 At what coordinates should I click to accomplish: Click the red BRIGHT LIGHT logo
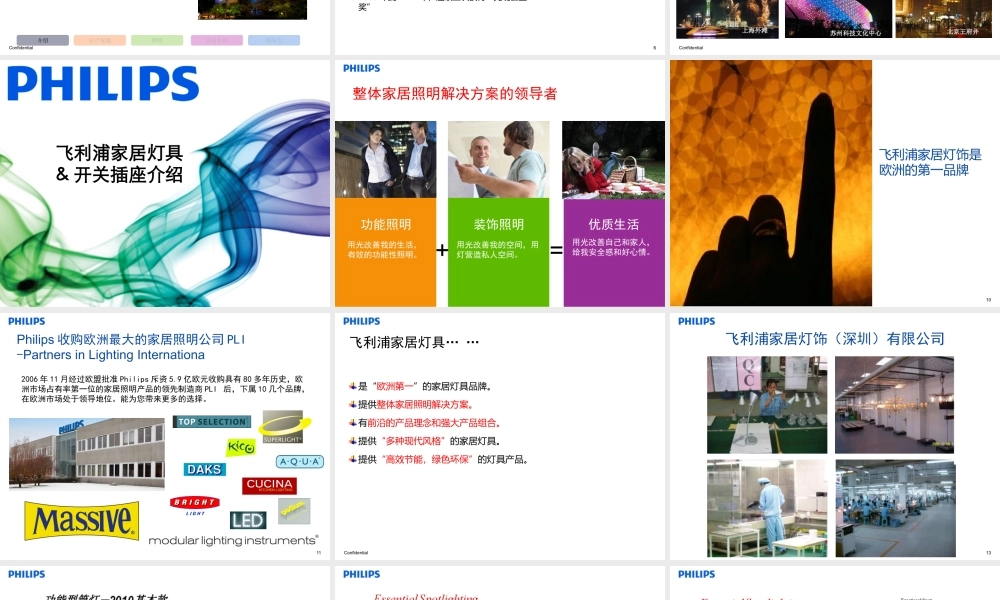195,504
